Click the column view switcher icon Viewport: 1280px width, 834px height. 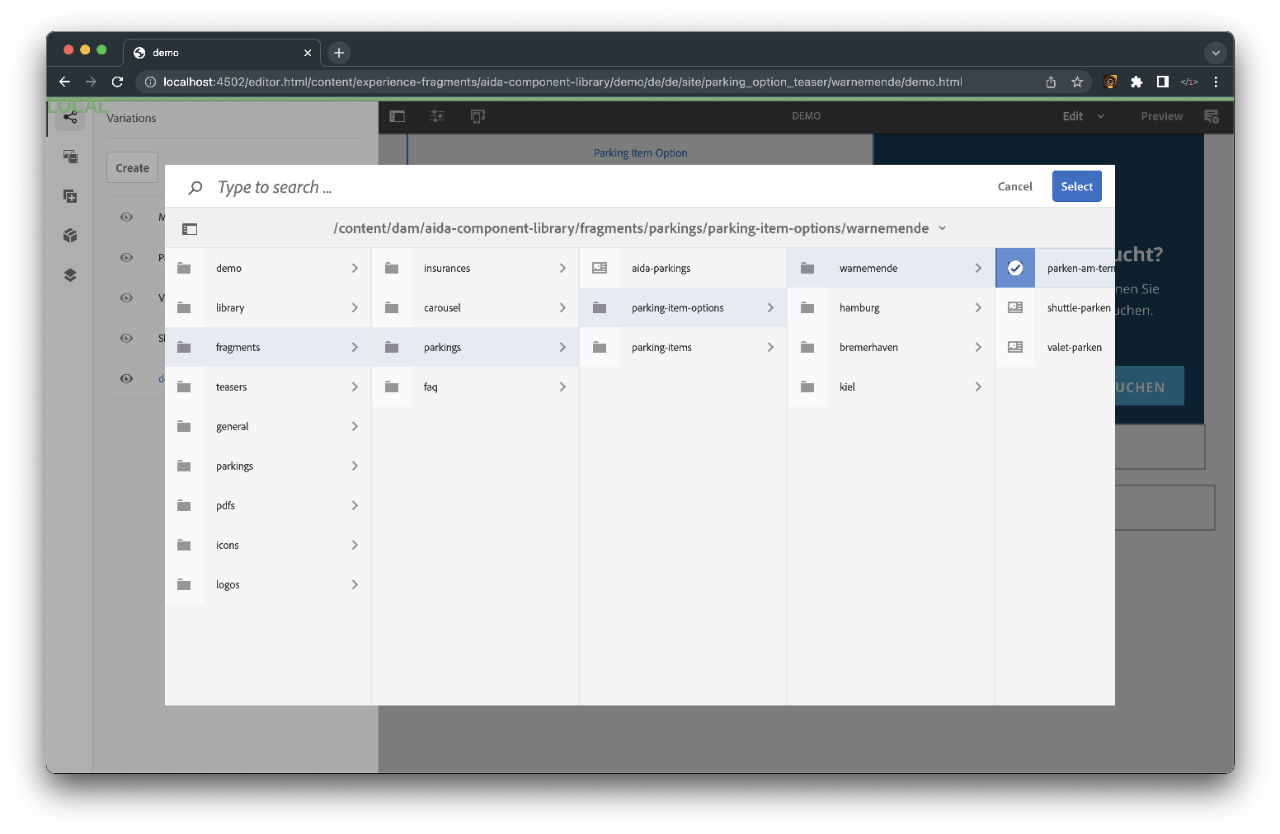190,229
